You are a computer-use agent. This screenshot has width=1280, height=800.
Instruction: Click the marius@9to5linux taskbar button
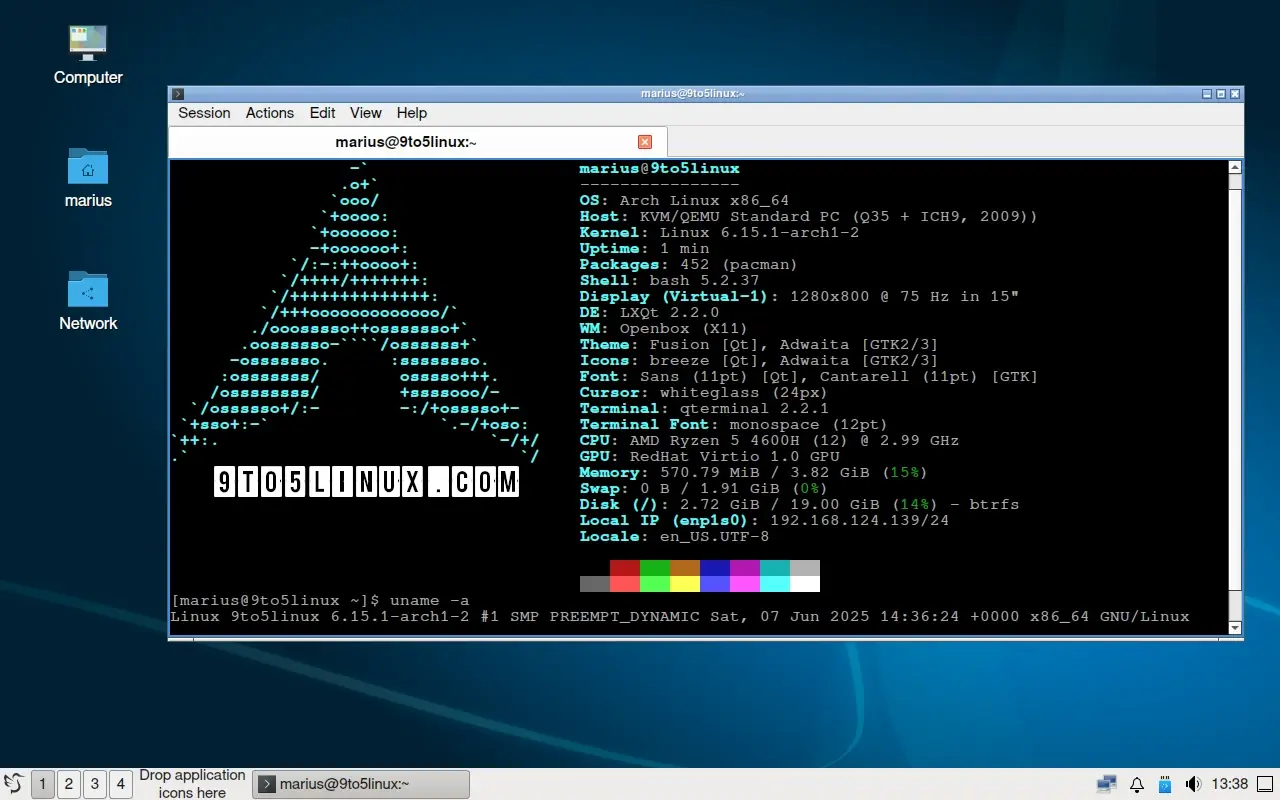[x=361, y=784]
